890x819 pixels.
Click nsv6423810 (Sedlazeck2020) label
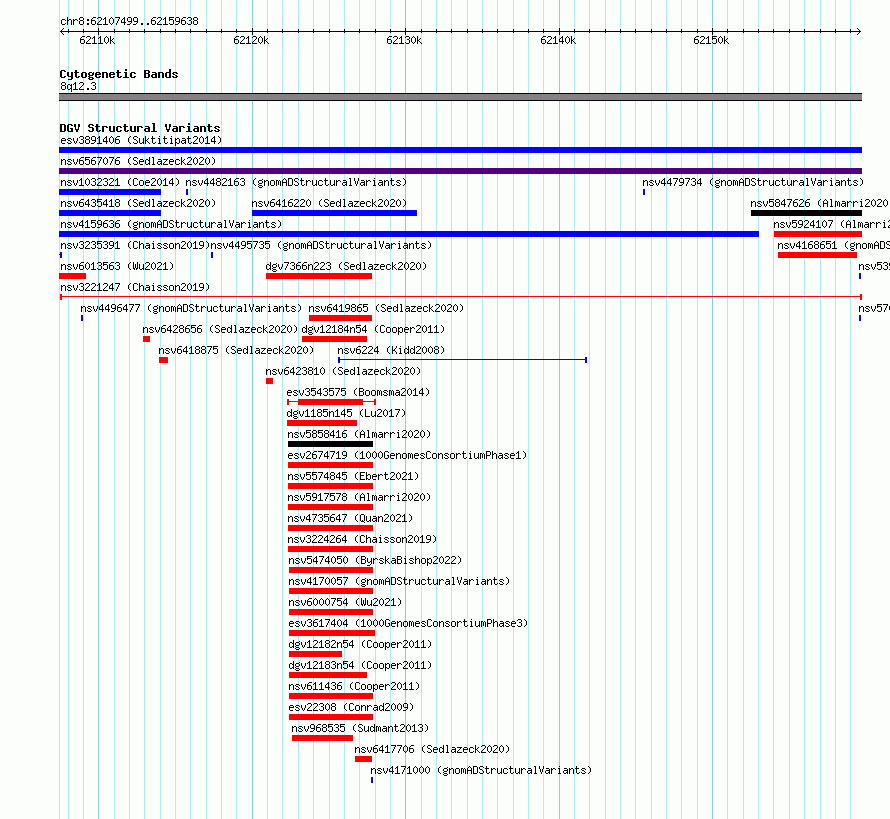[343, 371]
